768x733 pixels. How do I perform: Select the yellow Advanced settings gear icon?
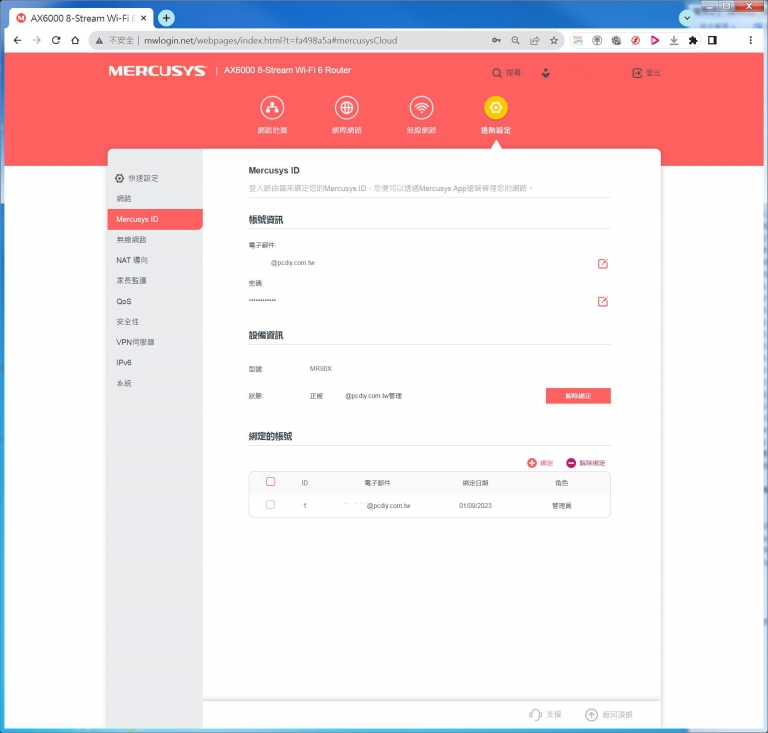pyautogui.click(x=496, y=108)
